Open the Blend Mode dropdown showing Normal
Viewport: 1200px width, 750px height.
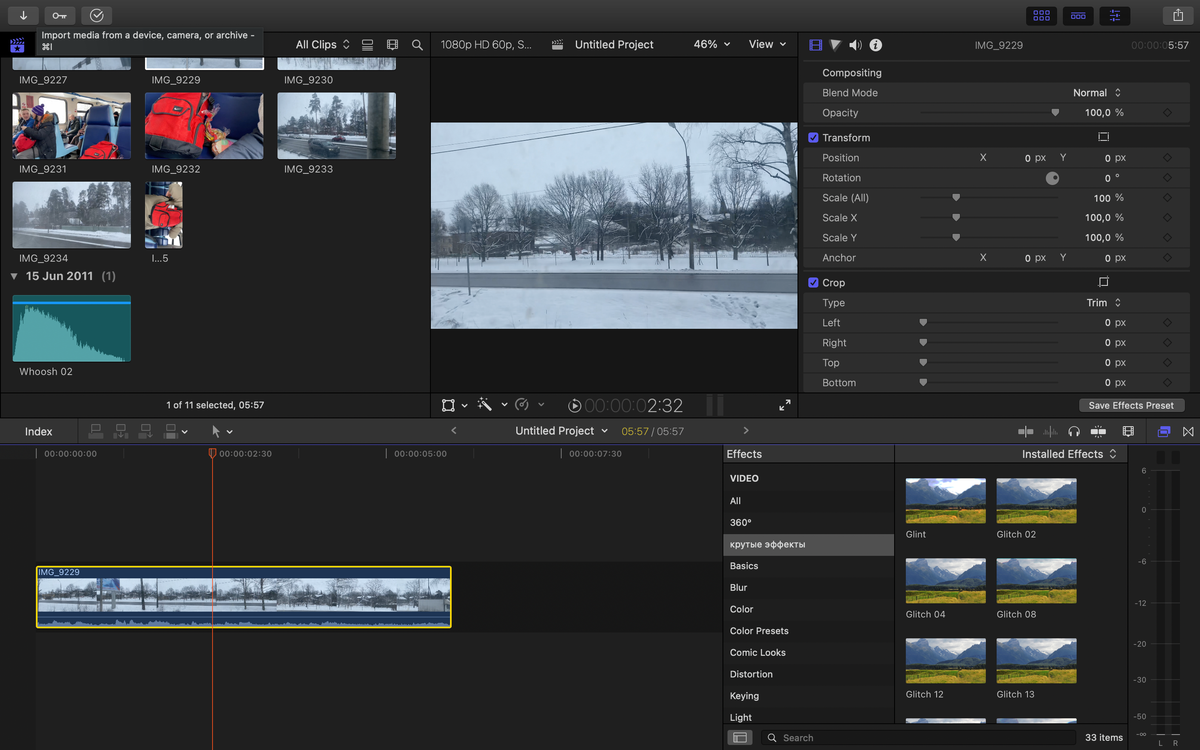tap(1097, 92)
